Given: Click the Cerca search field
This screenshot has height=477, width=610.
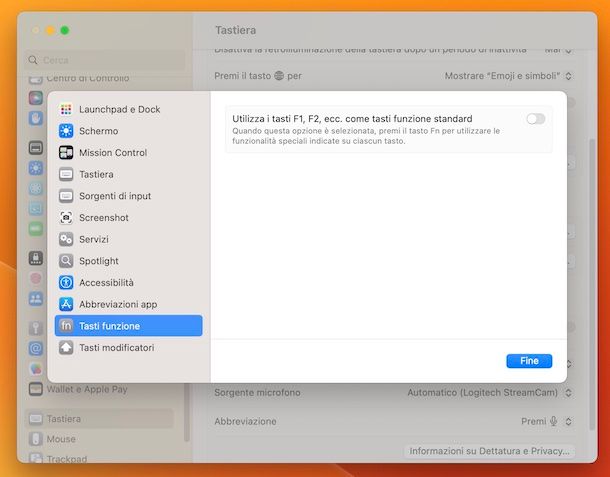Looking at the screenshot, I should click(x=104, y=60).
